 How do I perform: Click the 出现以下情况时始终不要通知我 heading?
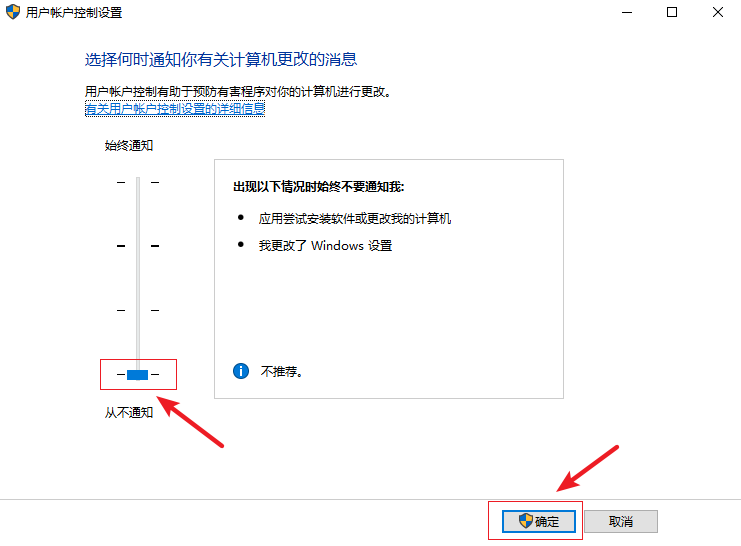pyautogui.click(x=319, y=187)
